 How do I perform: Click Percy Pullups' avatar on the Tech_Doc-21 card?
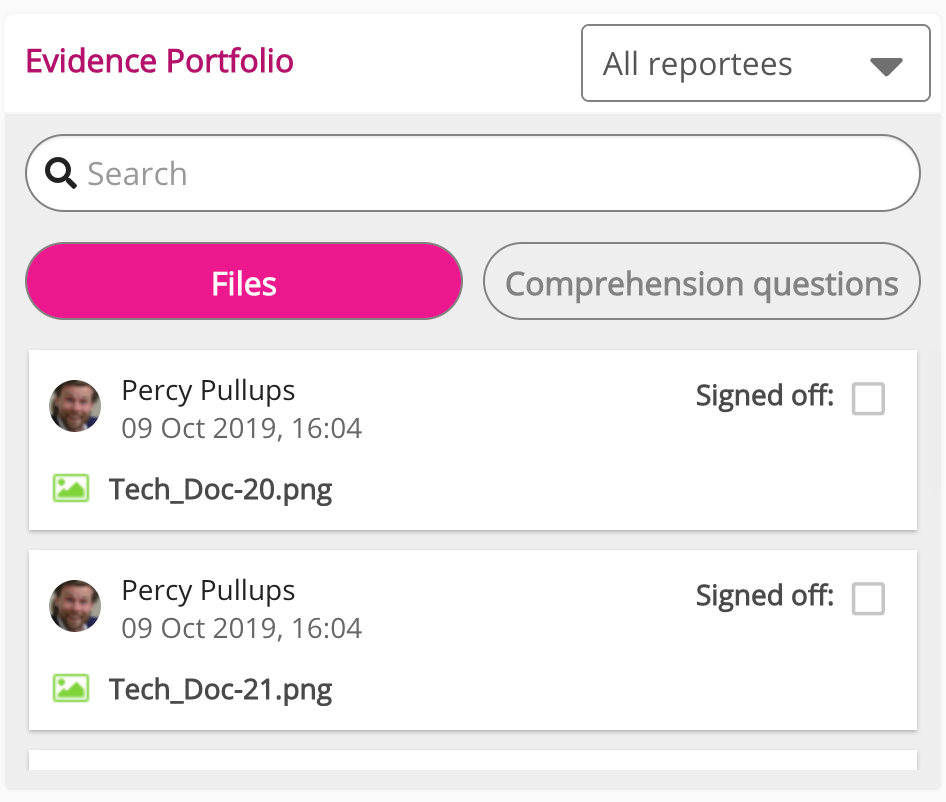pyautogui.click(x=75, y=606)
